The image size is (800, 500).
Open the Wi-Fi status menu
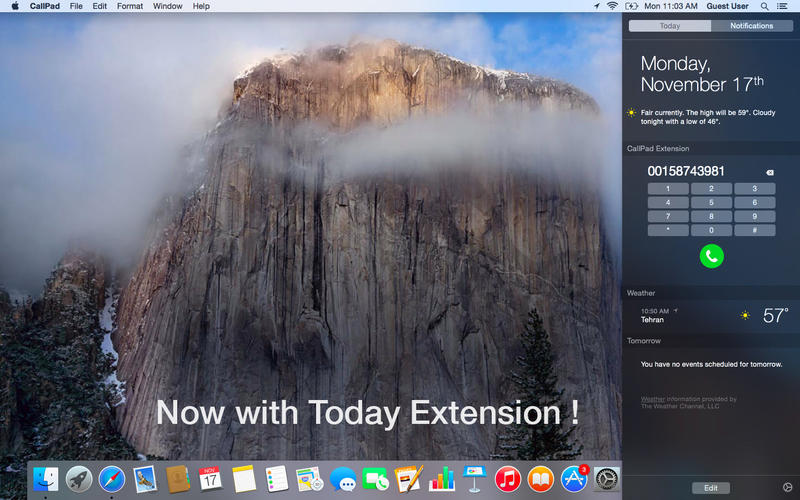[x=612, y=6]
